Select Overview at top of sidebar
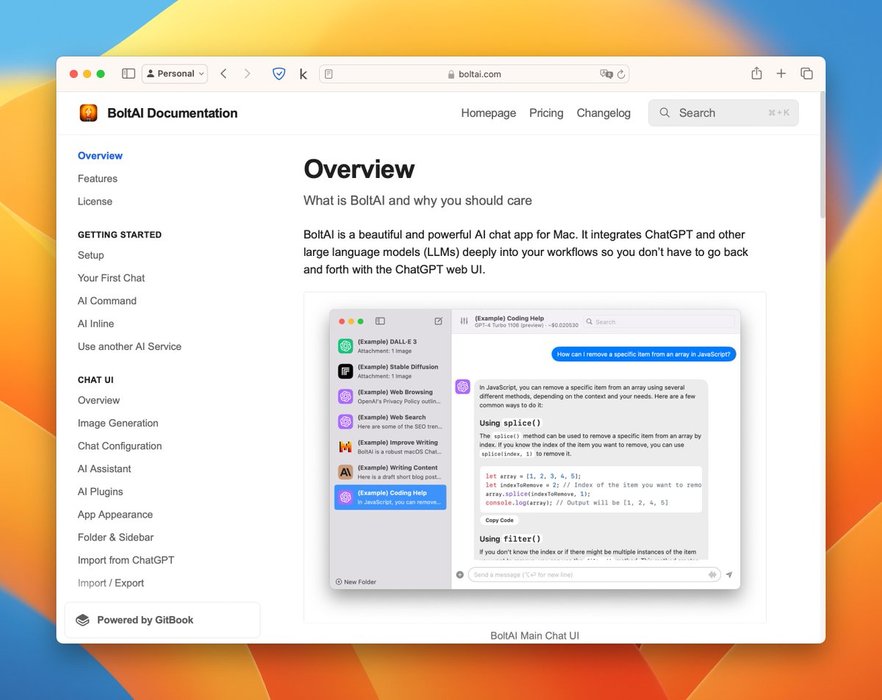 (100, 156)
